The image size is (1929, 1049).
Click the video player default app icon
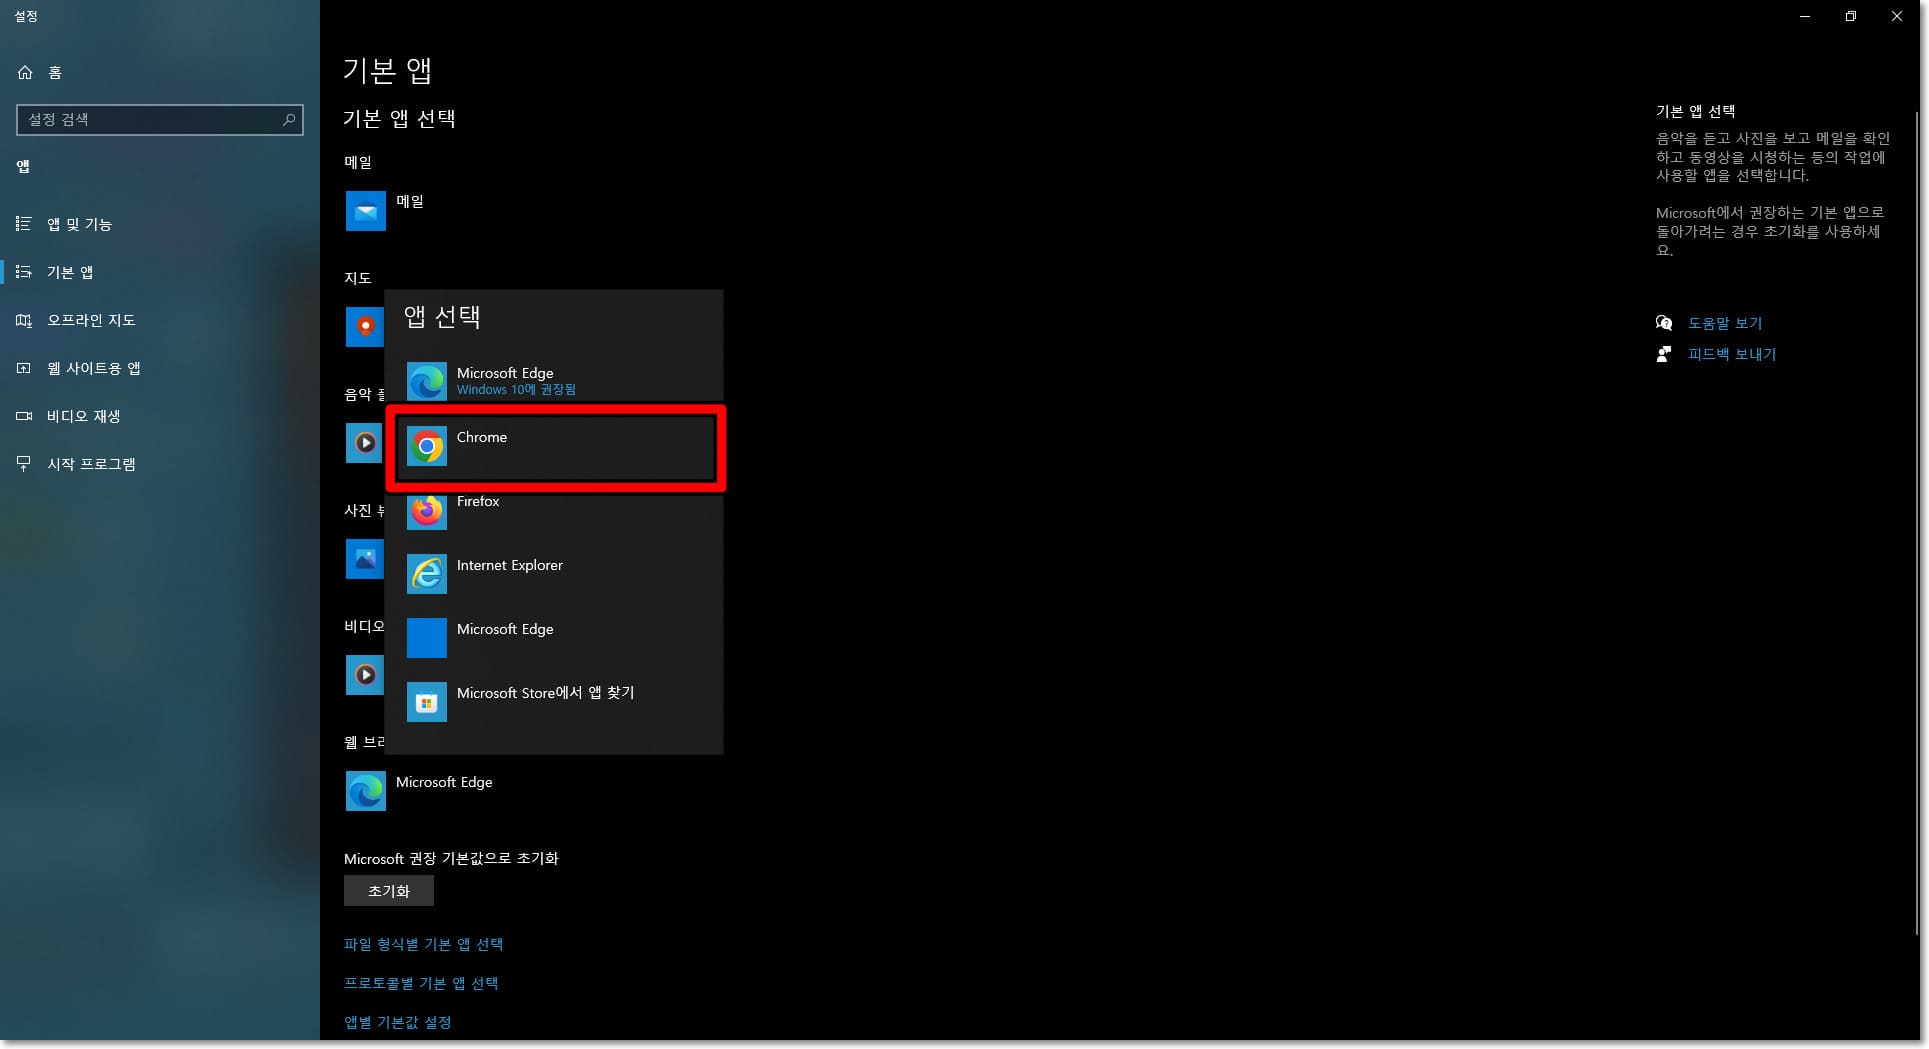(365, 675)
